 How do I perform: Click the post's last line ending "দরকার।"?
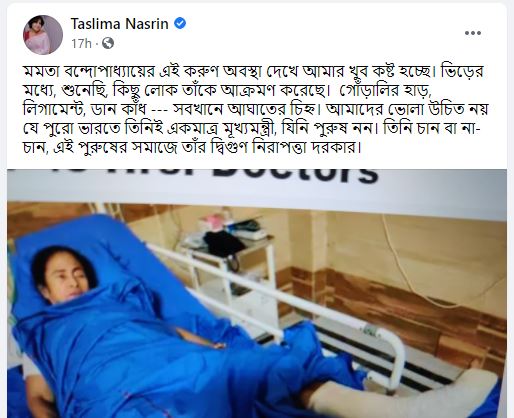click(192, 147)
